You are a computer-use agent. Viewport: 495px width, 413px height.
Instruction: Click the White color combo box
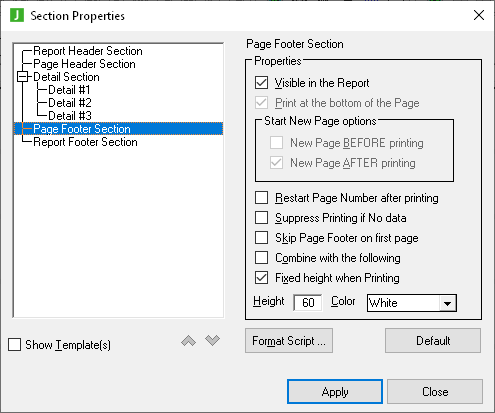coord(412,303)
